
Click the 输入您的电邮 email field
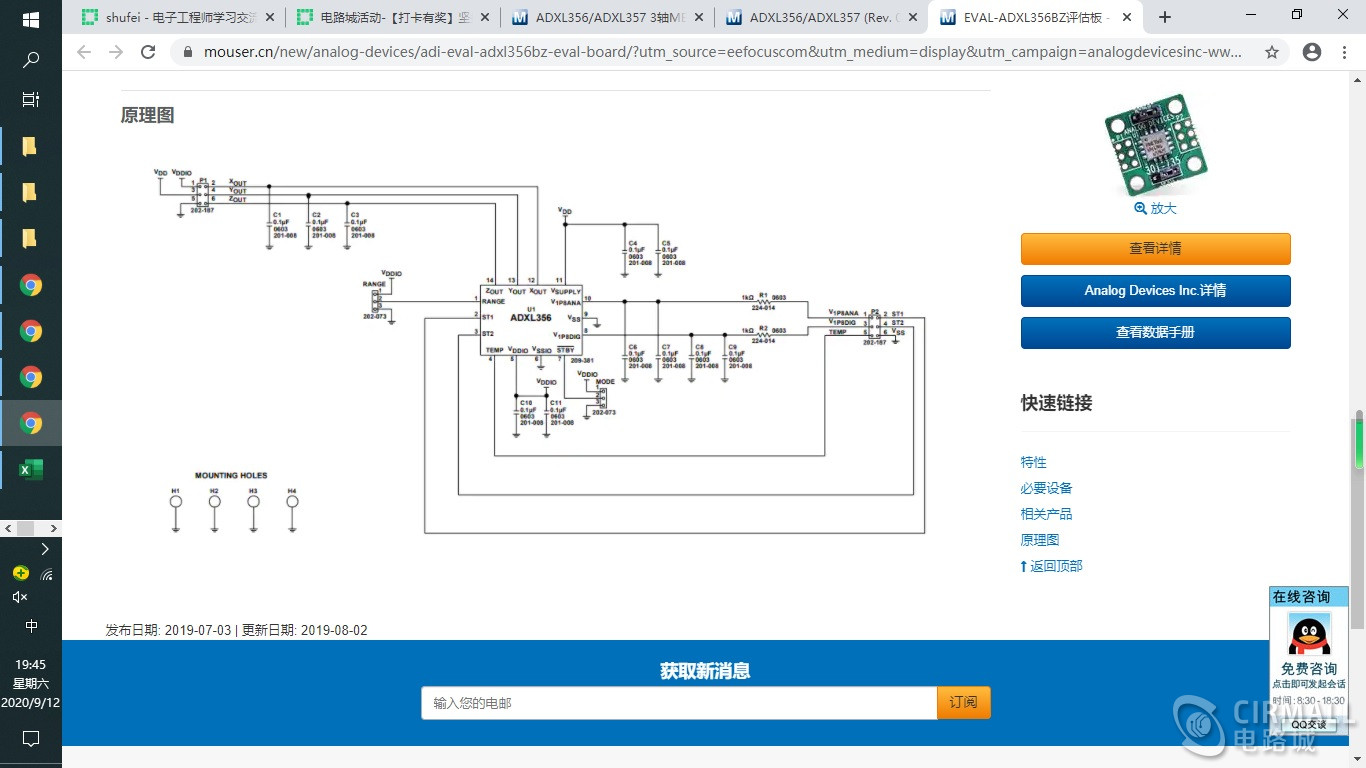point(679,703)
